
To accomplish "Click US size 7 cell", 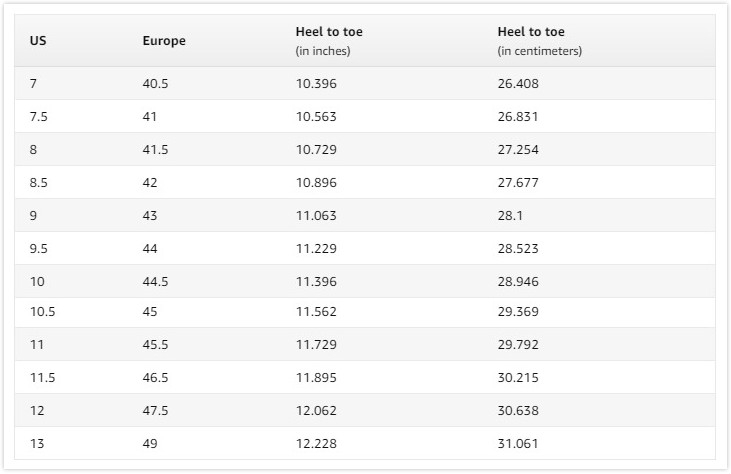I will click(x=34, y=84).
